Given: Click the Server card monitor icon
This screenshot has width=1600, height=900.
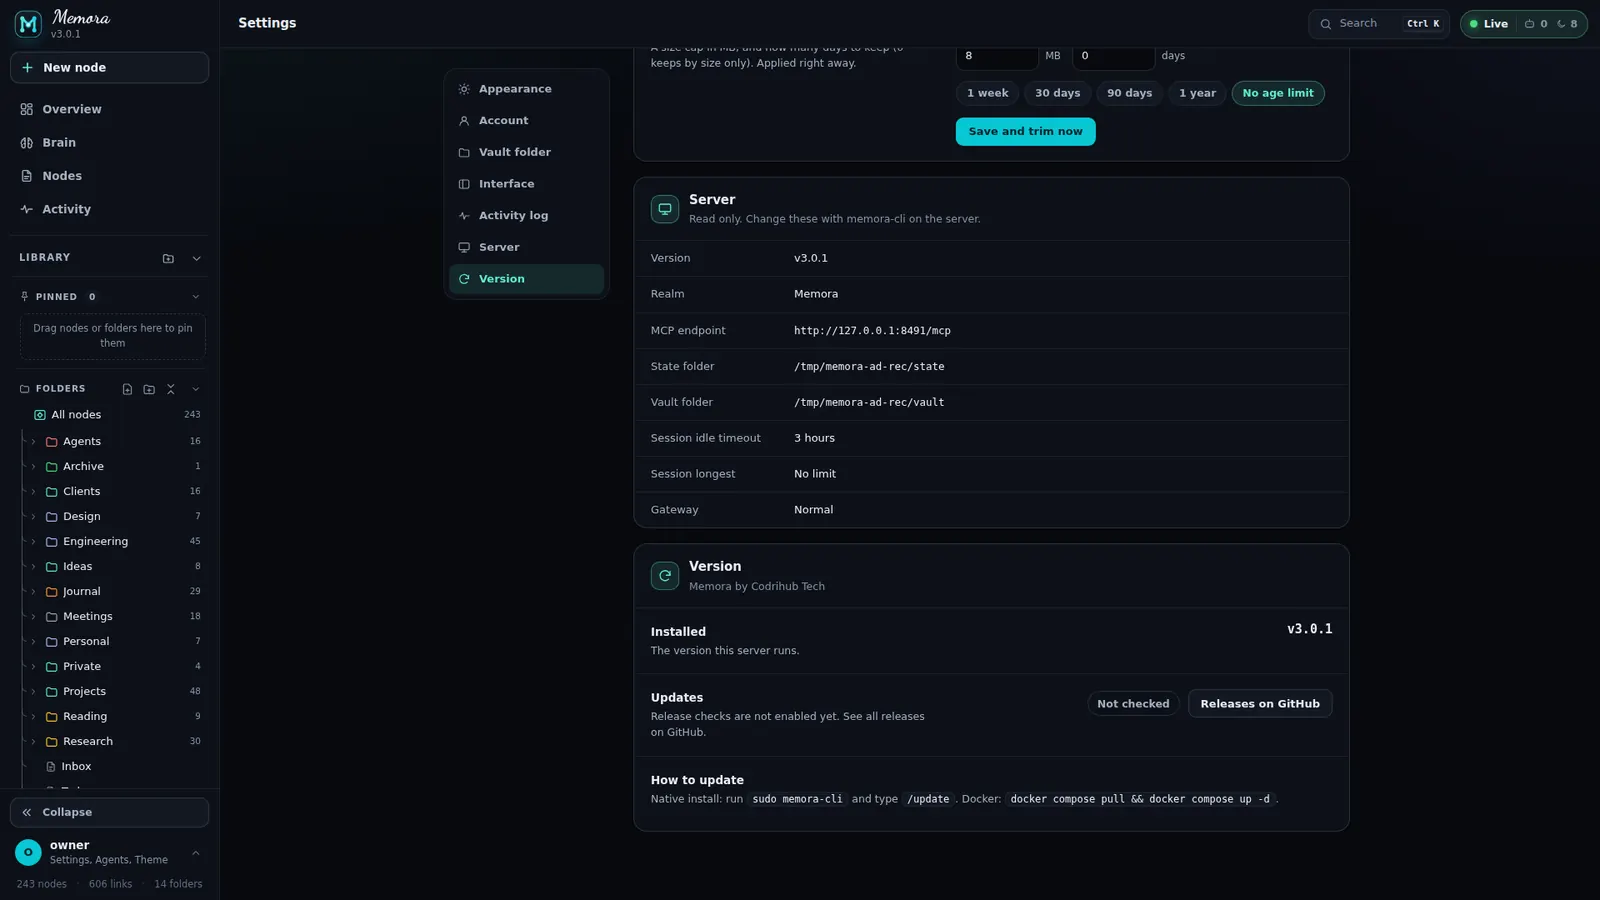Looking at the screenshot, I should click(x=665, y=209).
